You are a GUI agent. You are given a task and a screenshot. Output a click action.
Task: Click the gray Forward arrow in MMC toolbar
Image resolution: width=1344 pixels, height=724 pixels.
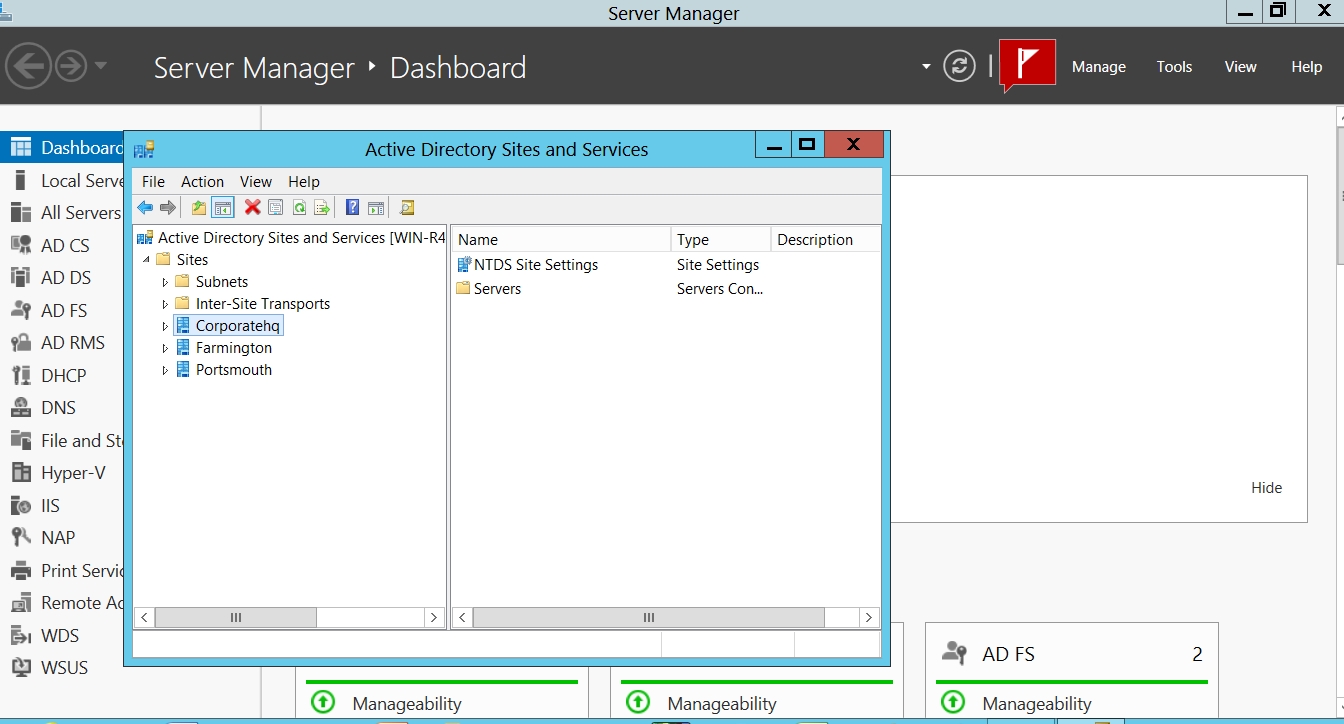[x=167, y=207]
